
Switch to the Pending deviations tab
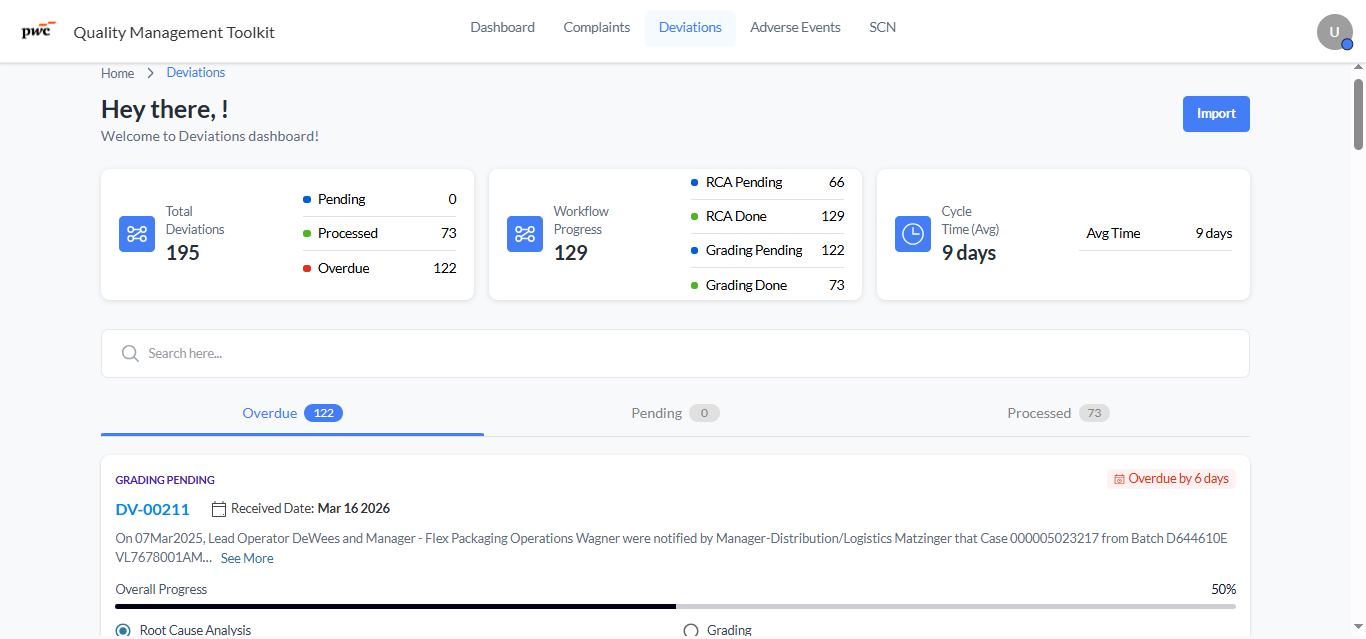(x=675, y=413)
